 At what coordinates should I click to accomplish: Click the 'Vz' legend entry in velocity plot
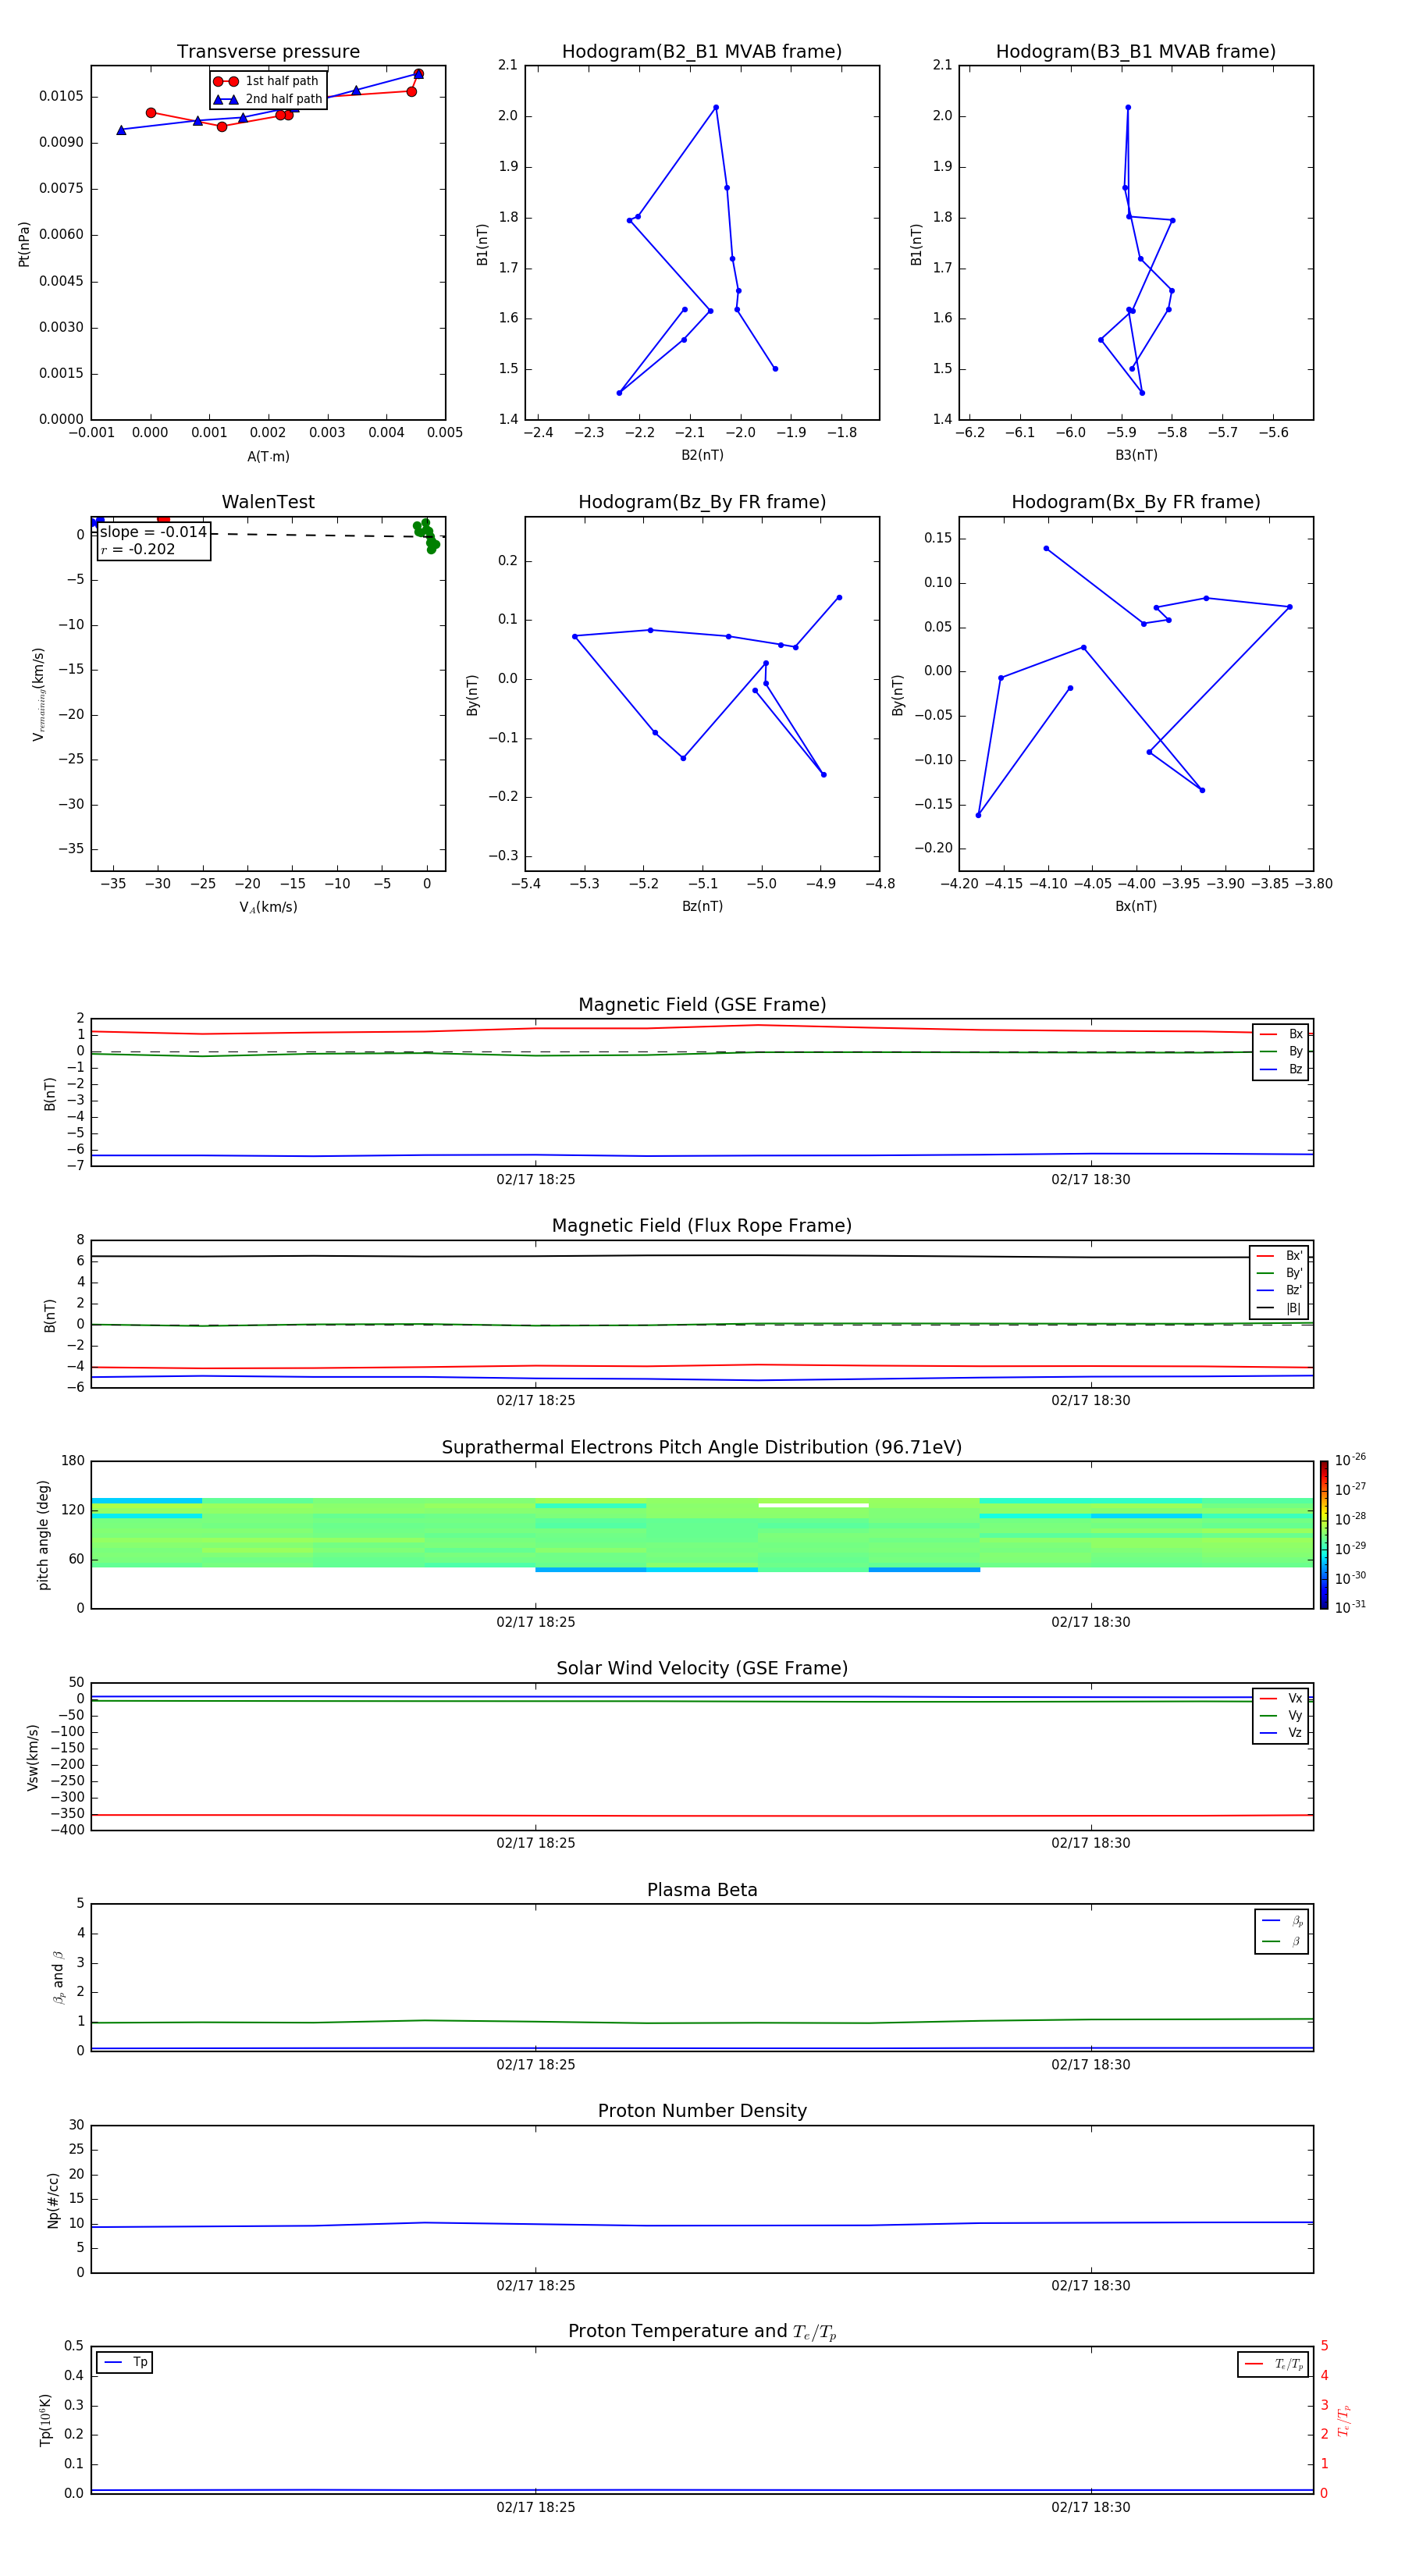point(1281,1732)
